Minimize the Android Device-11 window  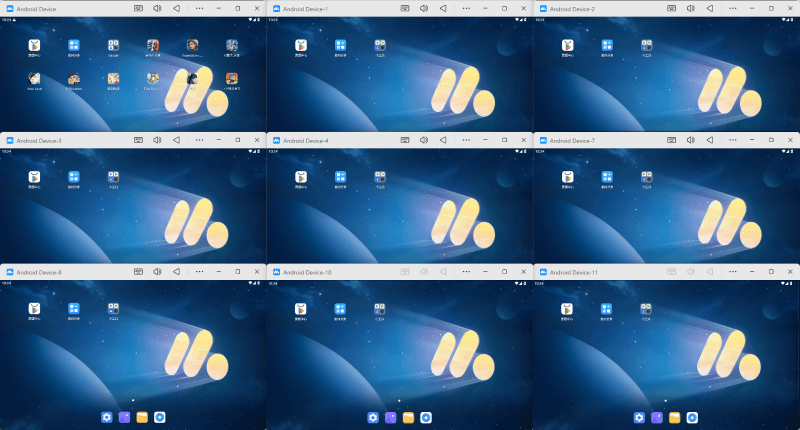[x=752, y=272]
